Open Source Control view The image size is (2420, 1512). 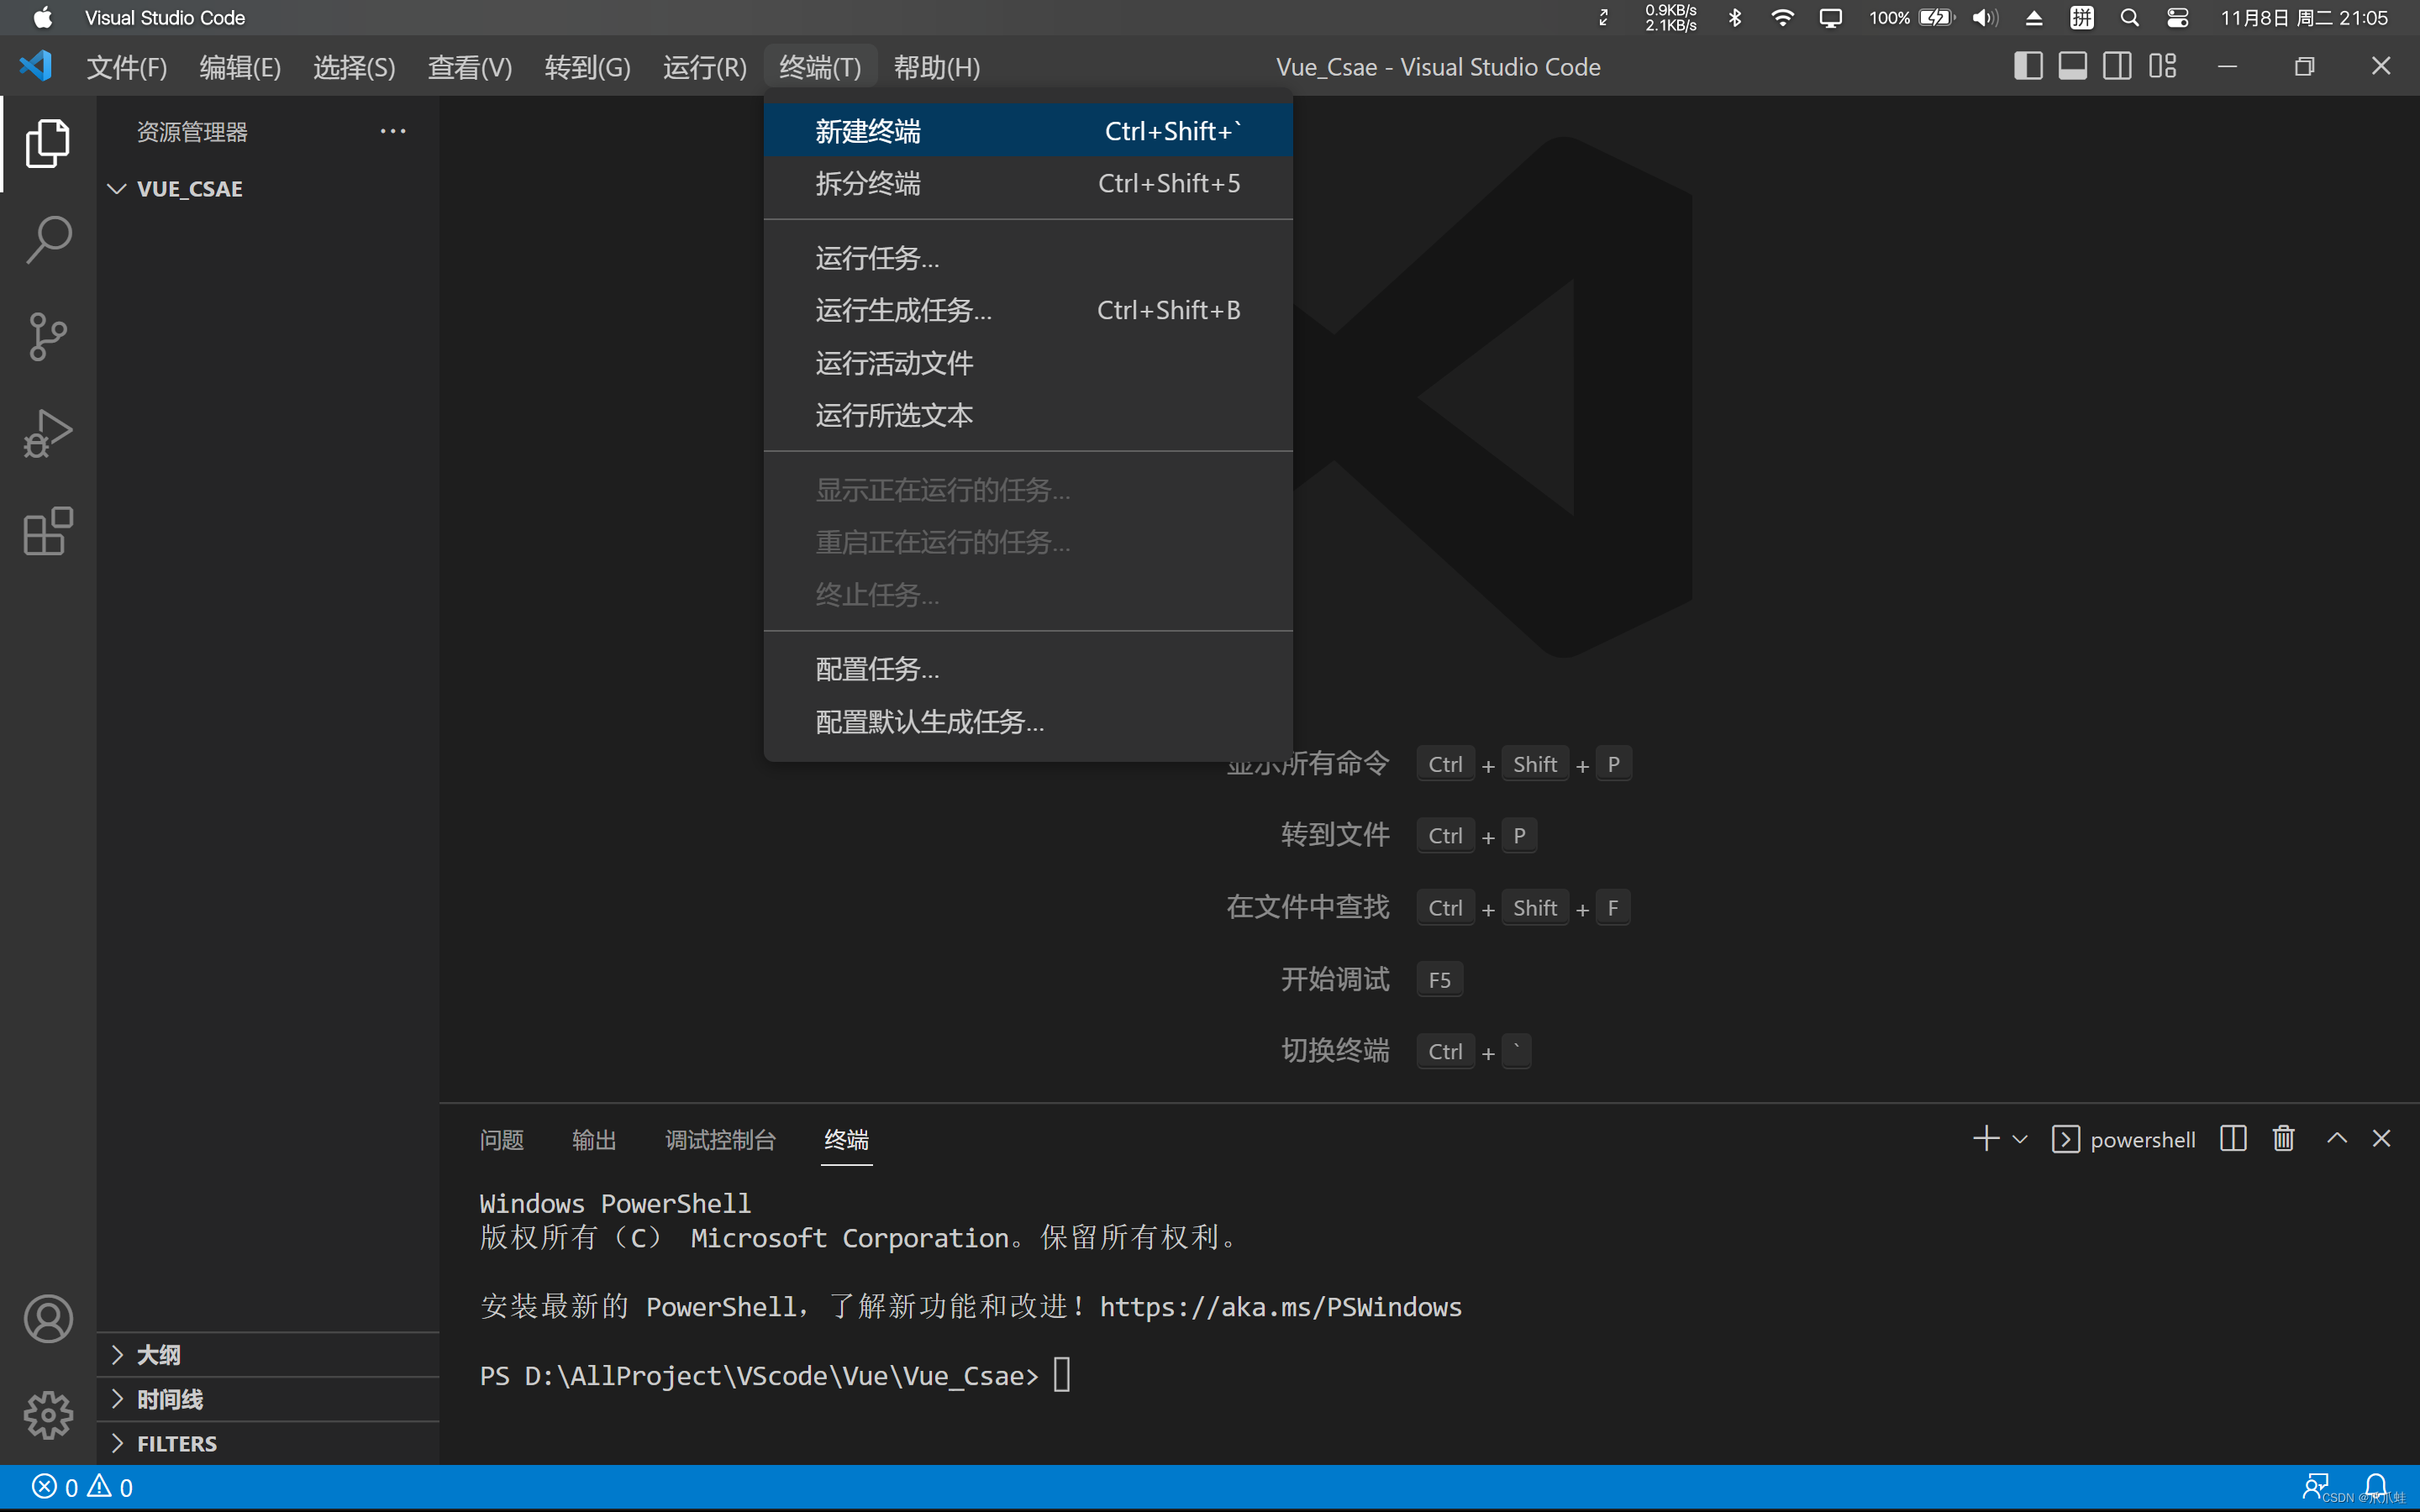click(x=47, y=337)
